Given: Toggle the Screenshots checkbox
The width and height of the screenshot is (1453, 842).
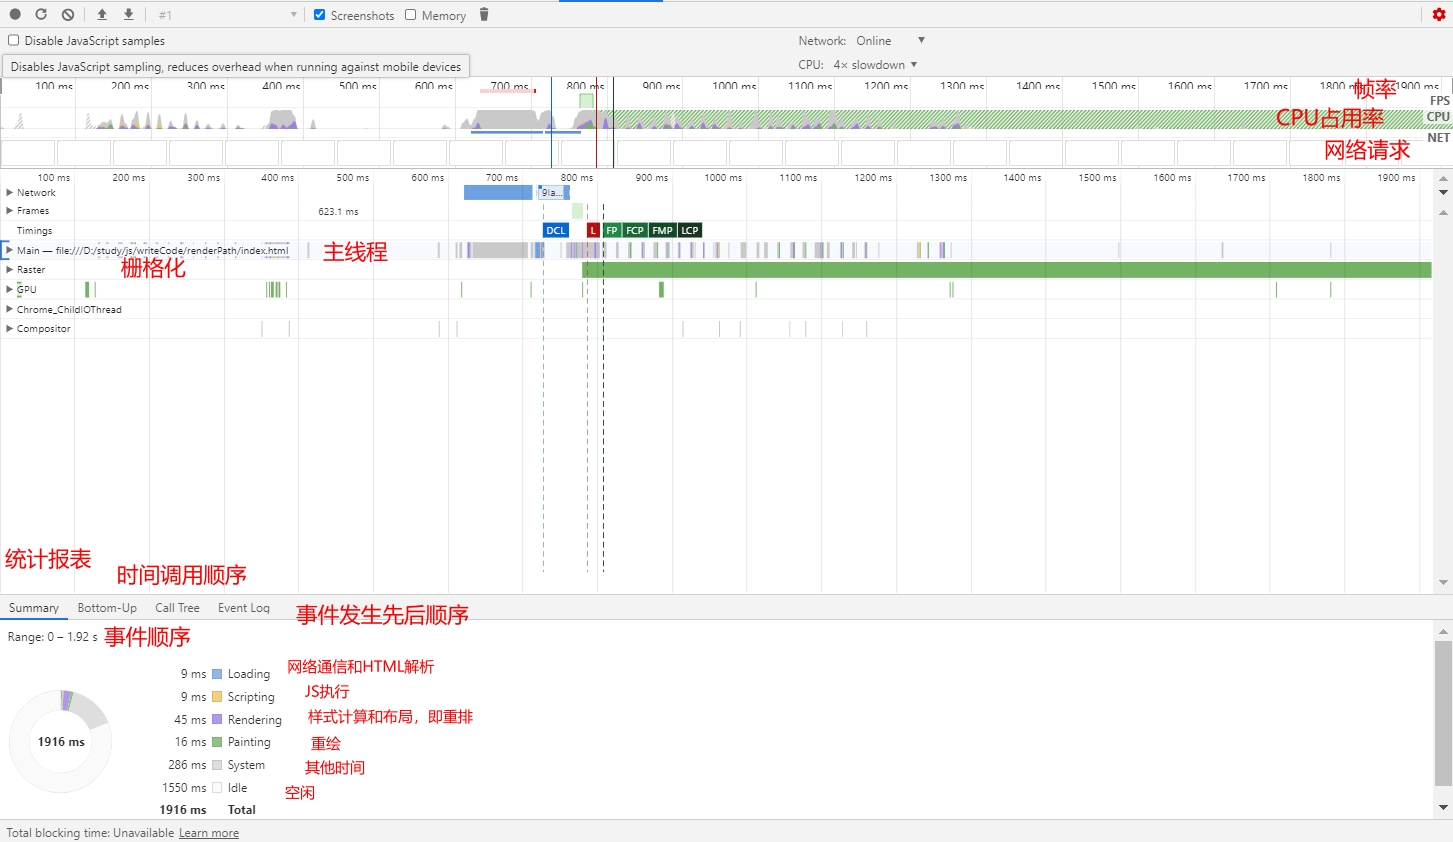Looking at the screenshot, I should pos(320,15).
